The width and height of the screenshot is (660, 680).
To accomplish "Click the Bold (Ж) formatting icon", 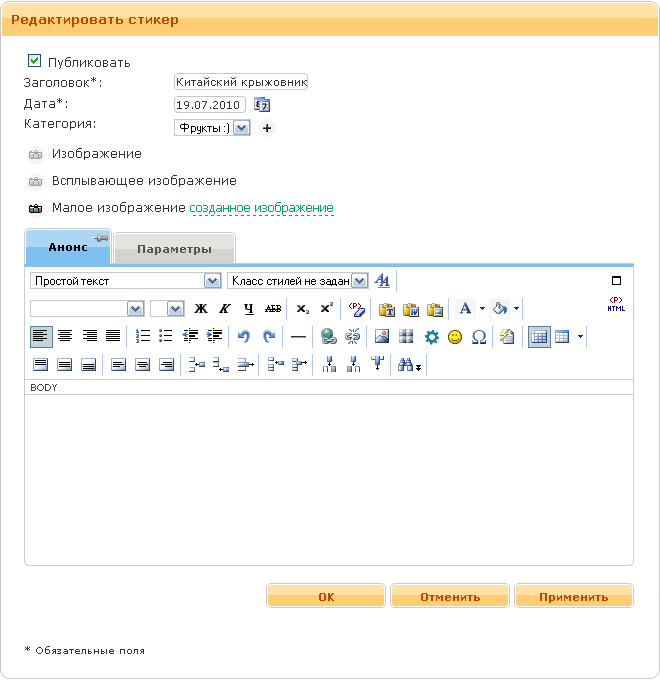I will [x=201, y=309].
